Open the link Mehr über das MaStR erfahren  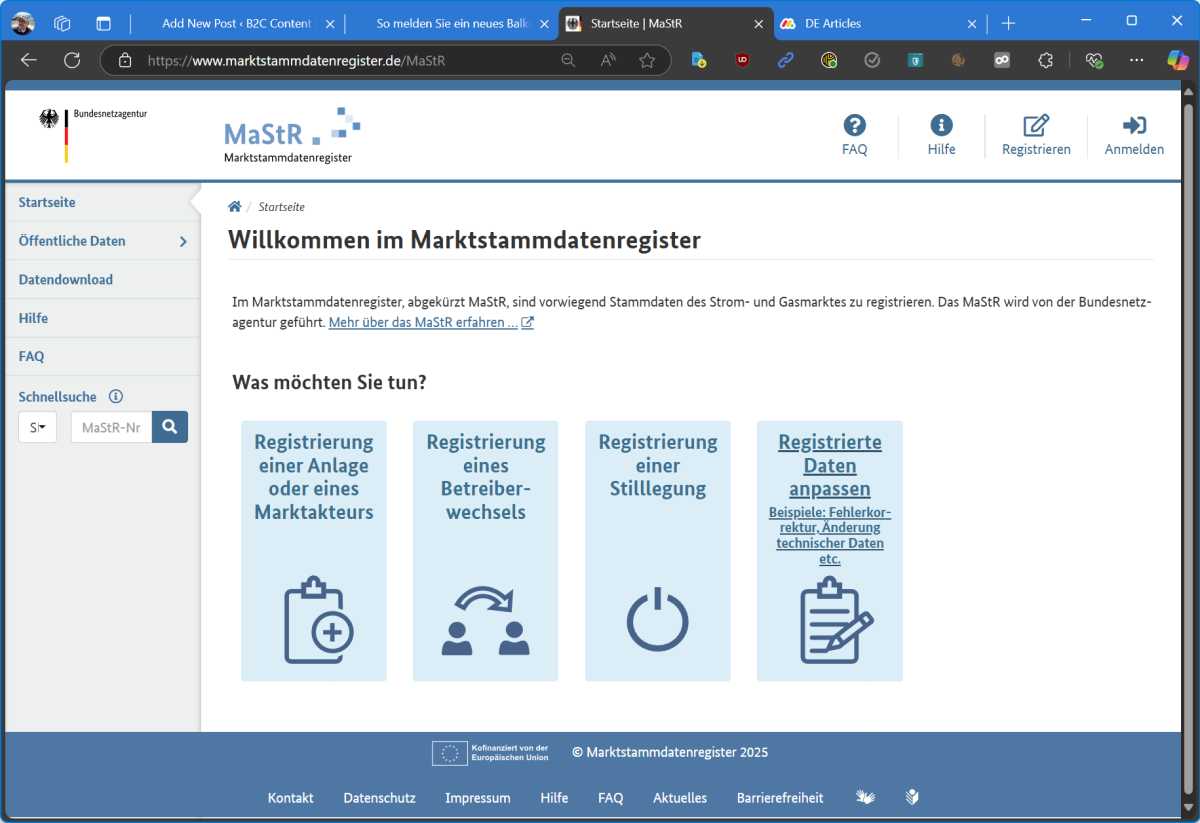(423, 322)
